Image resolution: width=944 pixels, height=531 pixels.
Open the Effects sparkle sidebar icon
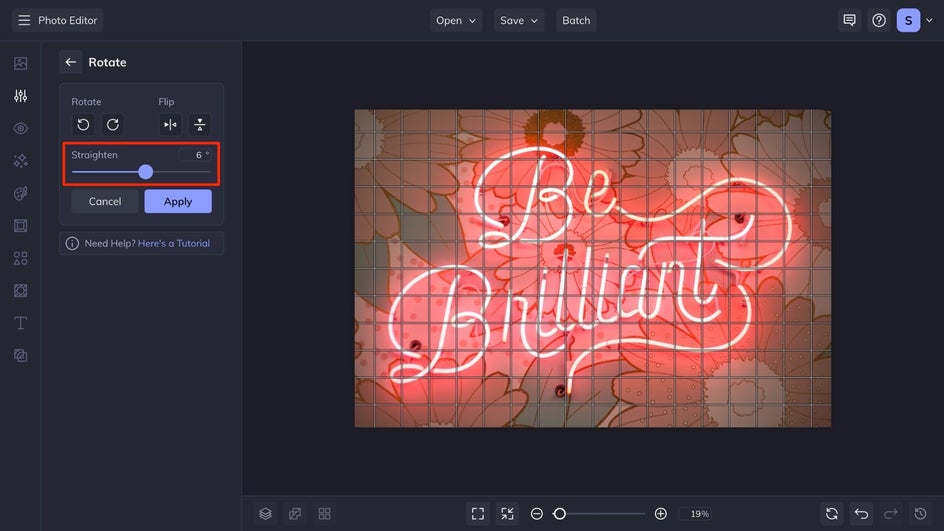coord(20,161)
